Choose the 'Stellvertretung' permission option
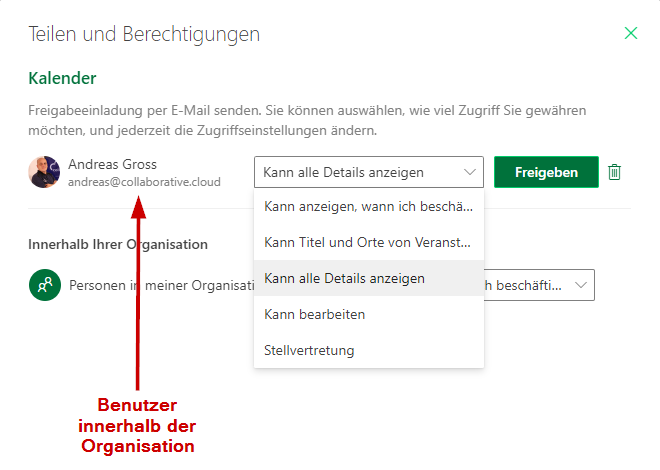Viewport: 660px width, 470px height. click(x=369, y=350)
